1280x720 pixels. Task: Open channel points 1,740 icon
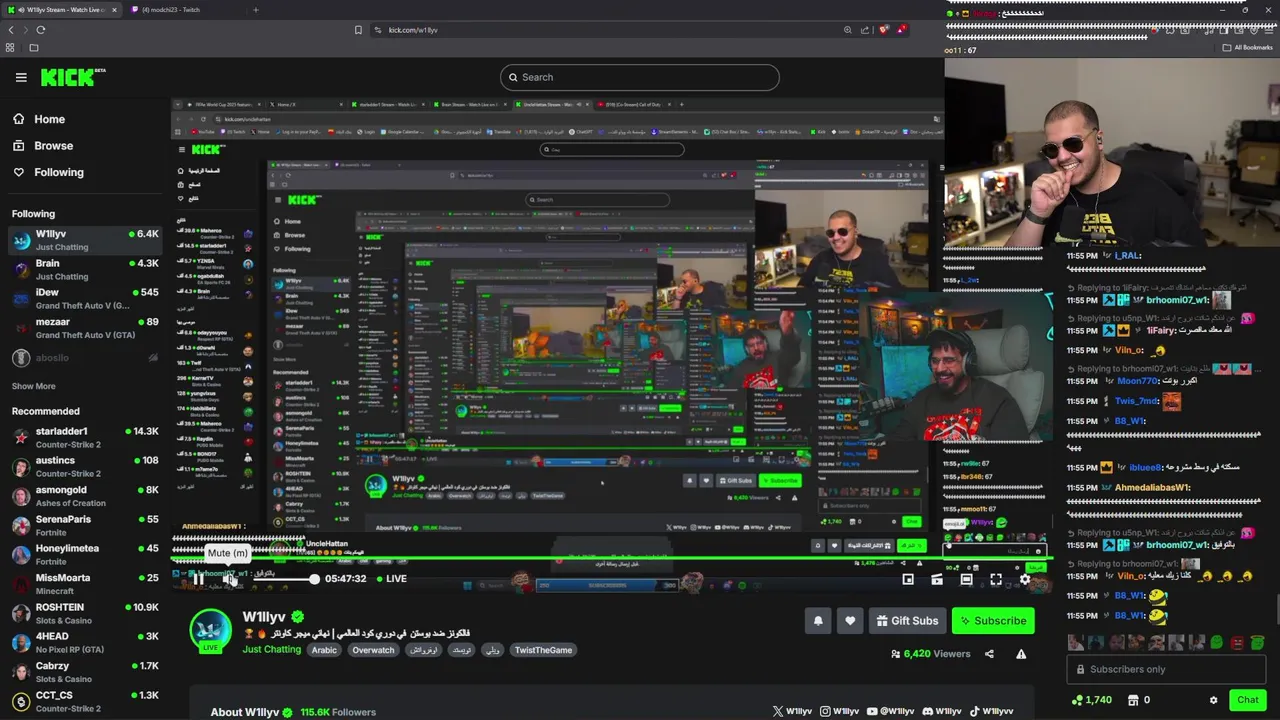point(1091,700)
